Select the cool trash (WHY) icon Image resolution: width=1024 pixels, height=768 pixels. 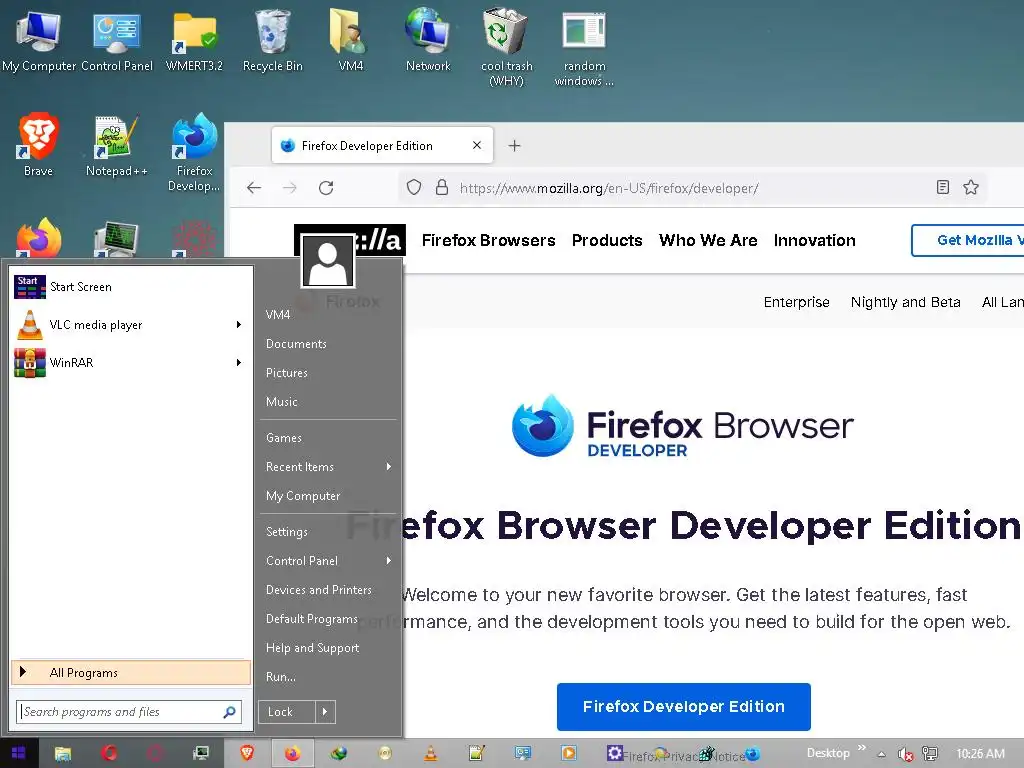point(506,47)
